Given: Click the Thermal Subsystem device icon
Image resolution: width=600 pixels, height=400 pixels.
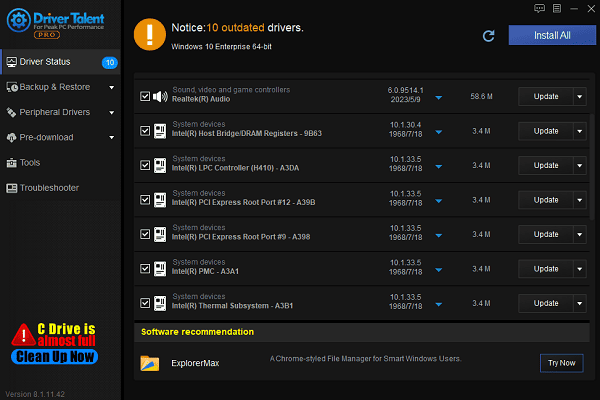Looking at the screenshot, I should [x=160, y=303].
